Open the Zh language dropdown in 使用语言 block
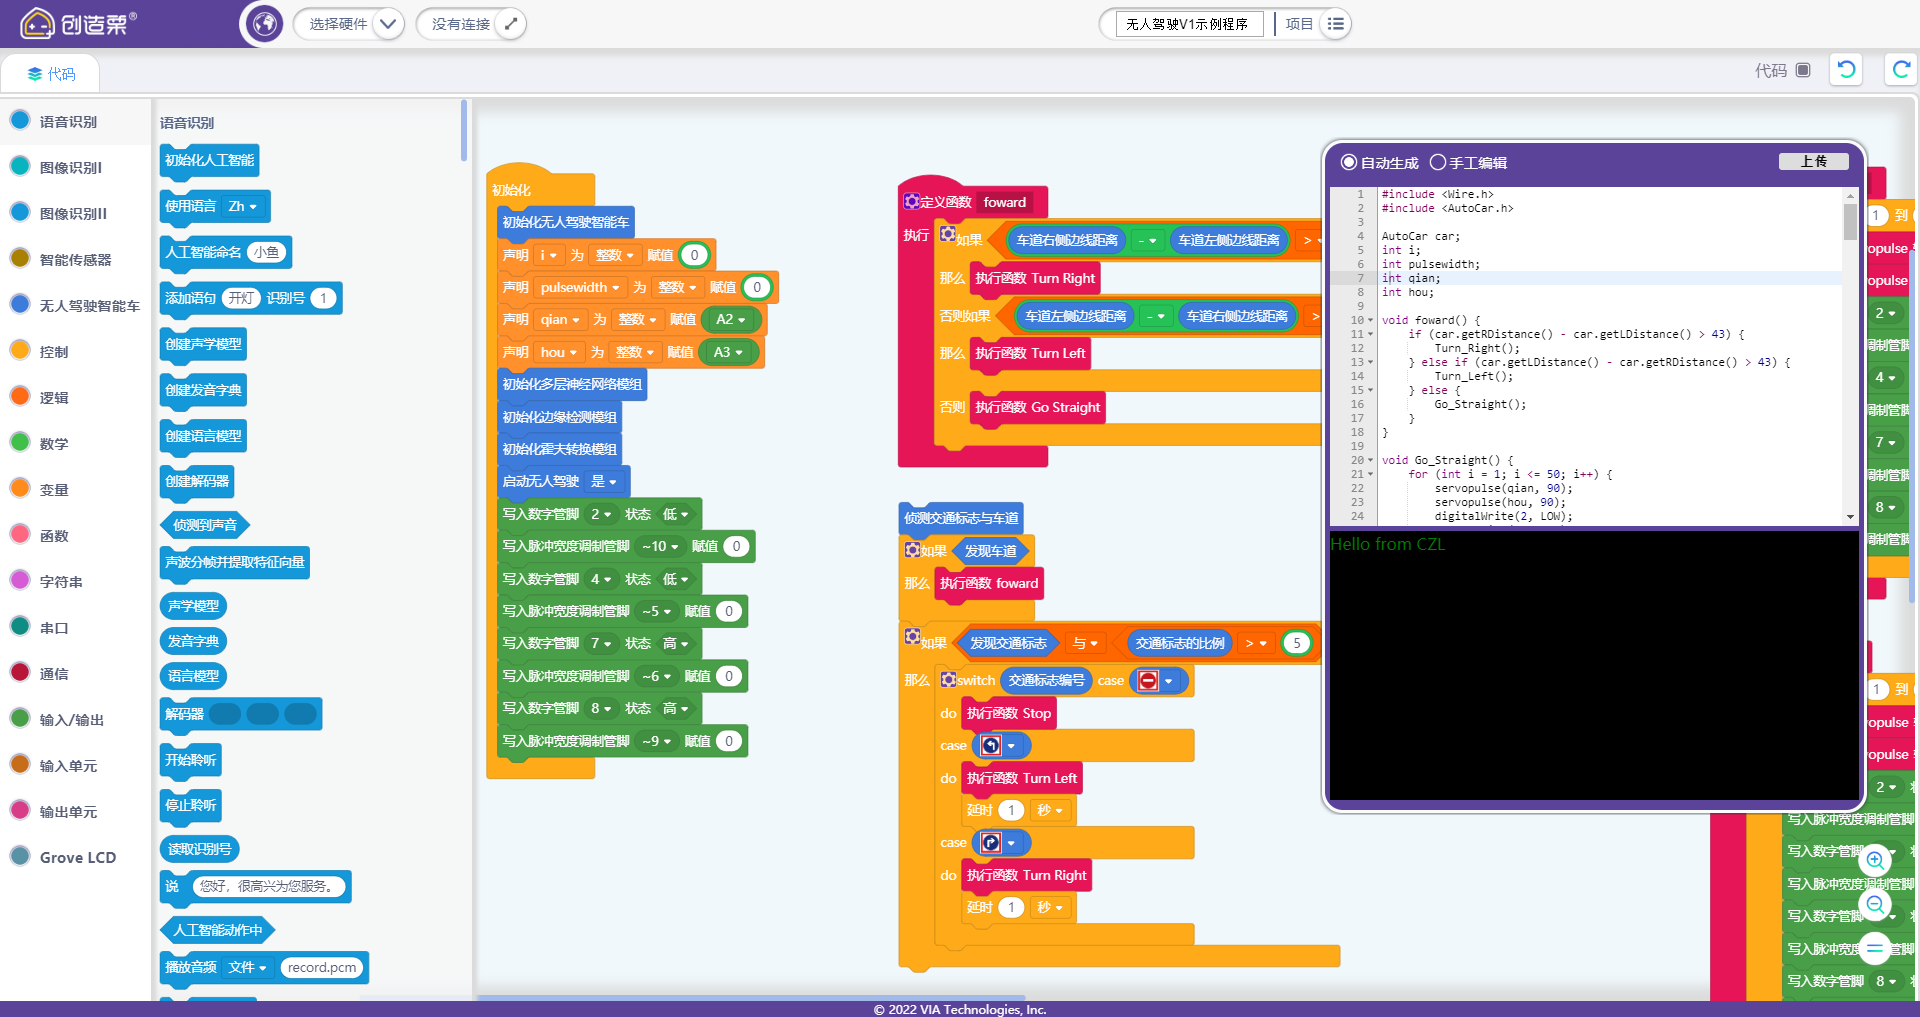The image size is (1920, 1017). pos(243,206)
